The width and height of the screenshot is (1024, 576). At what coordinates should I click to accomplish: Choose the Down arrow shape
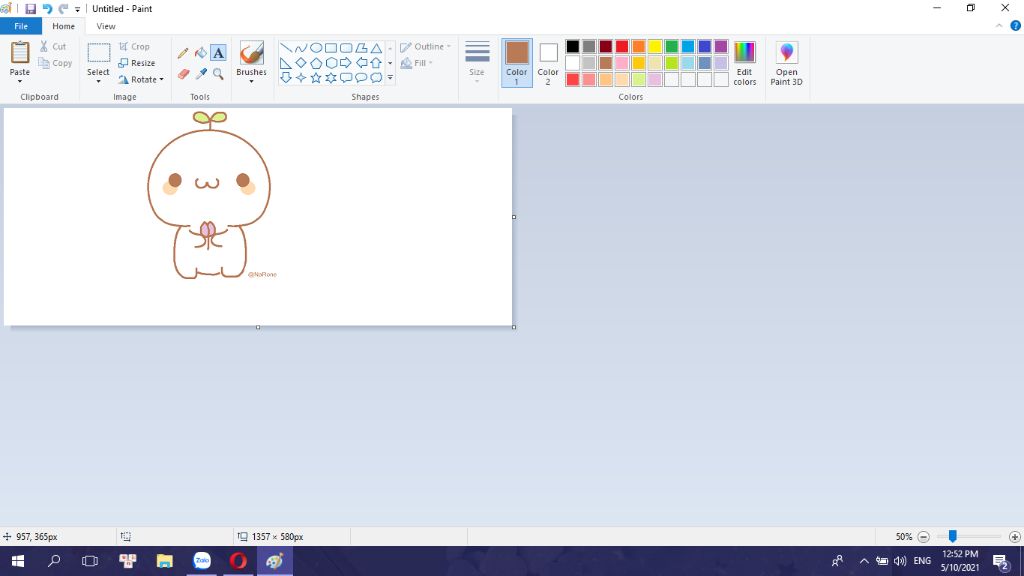click(286, 78)
